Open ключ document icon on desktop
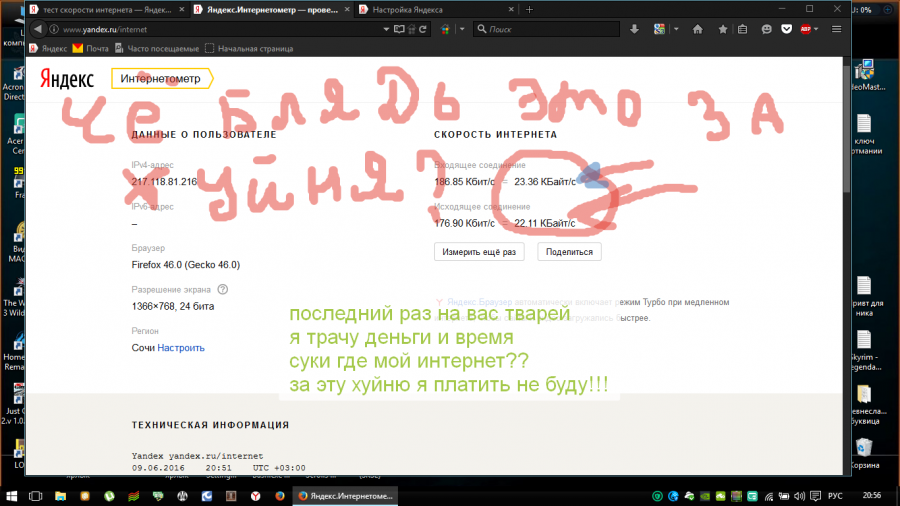 click(864, 134)
